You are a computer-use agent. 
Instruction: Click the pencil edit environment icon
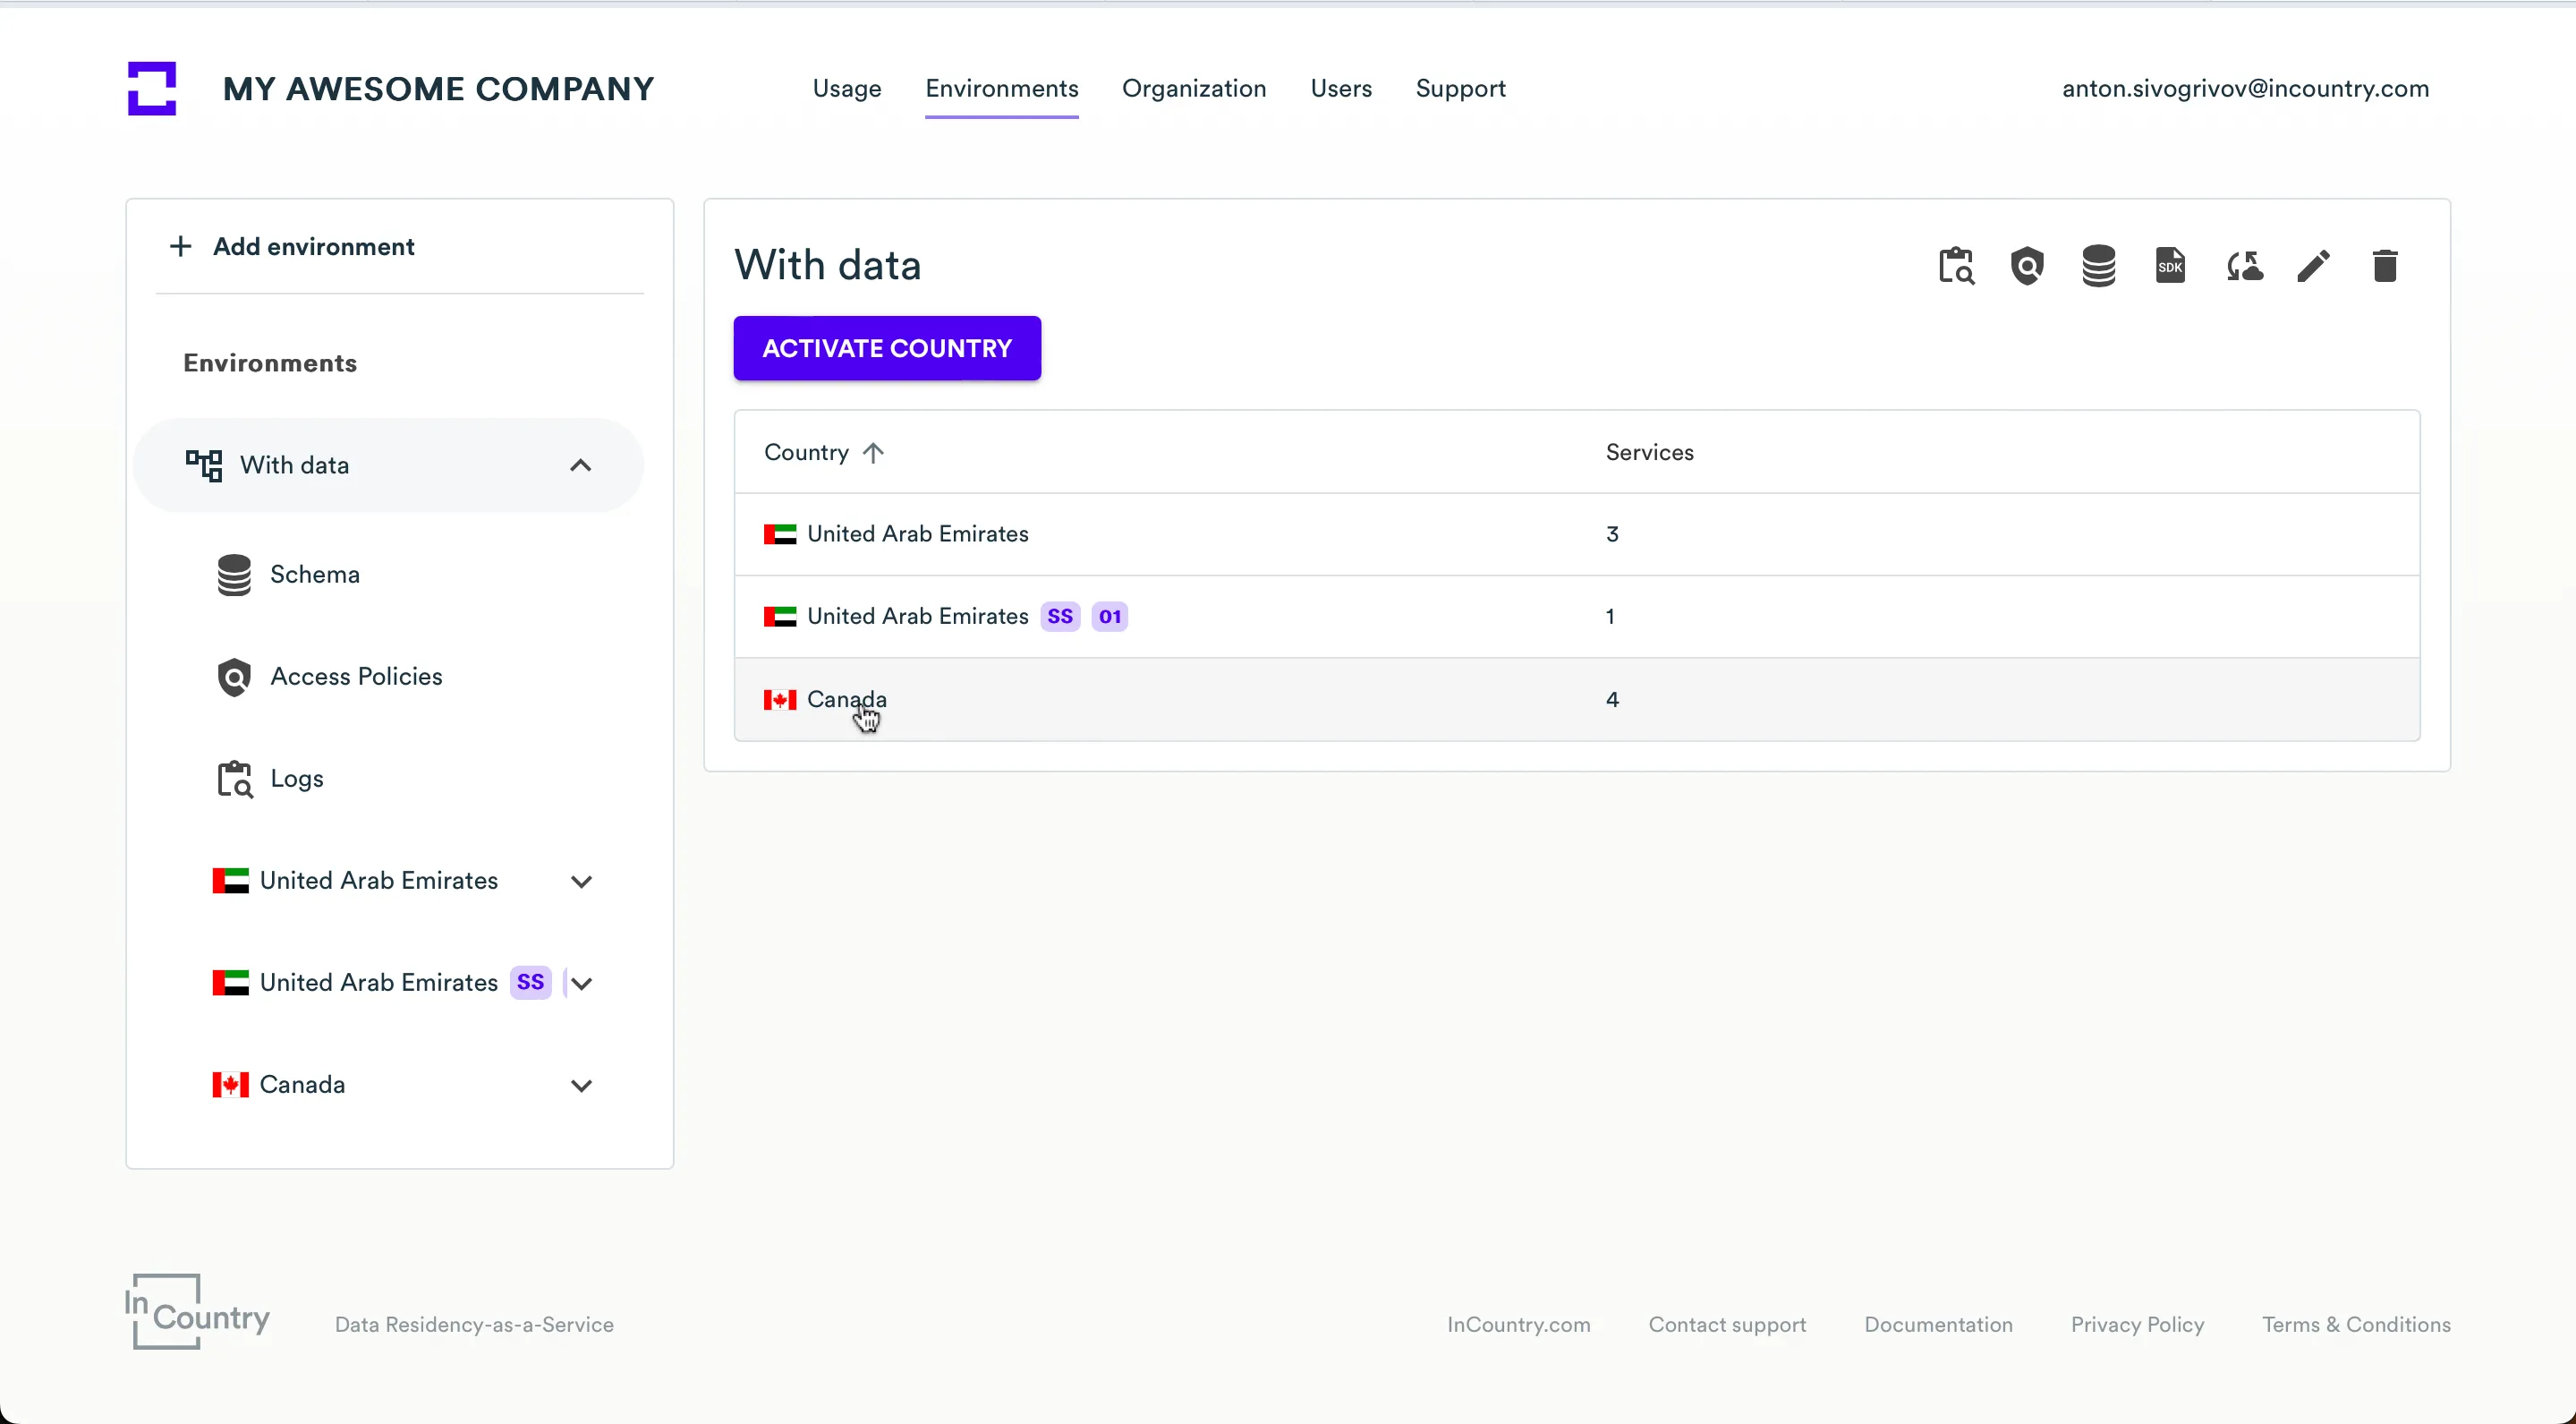[2313, 267]
